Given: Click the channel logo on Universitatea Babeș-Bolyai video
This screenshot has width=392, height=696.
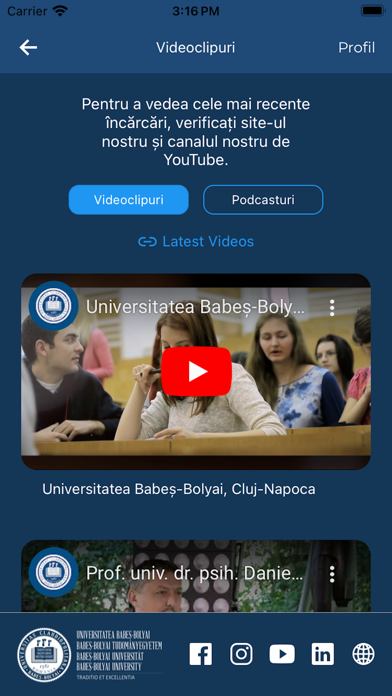Looking at the screenshot, I should click(x=54, y=306).
